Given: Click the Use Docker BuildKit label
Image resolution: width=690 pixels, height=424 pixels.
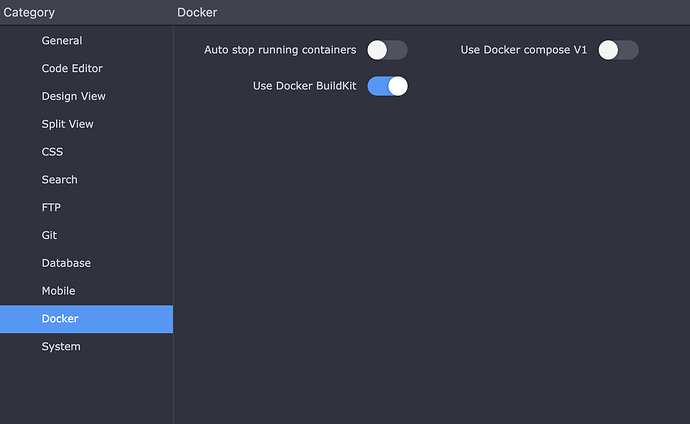Looking at the screenshot, I should coord(305,86).
